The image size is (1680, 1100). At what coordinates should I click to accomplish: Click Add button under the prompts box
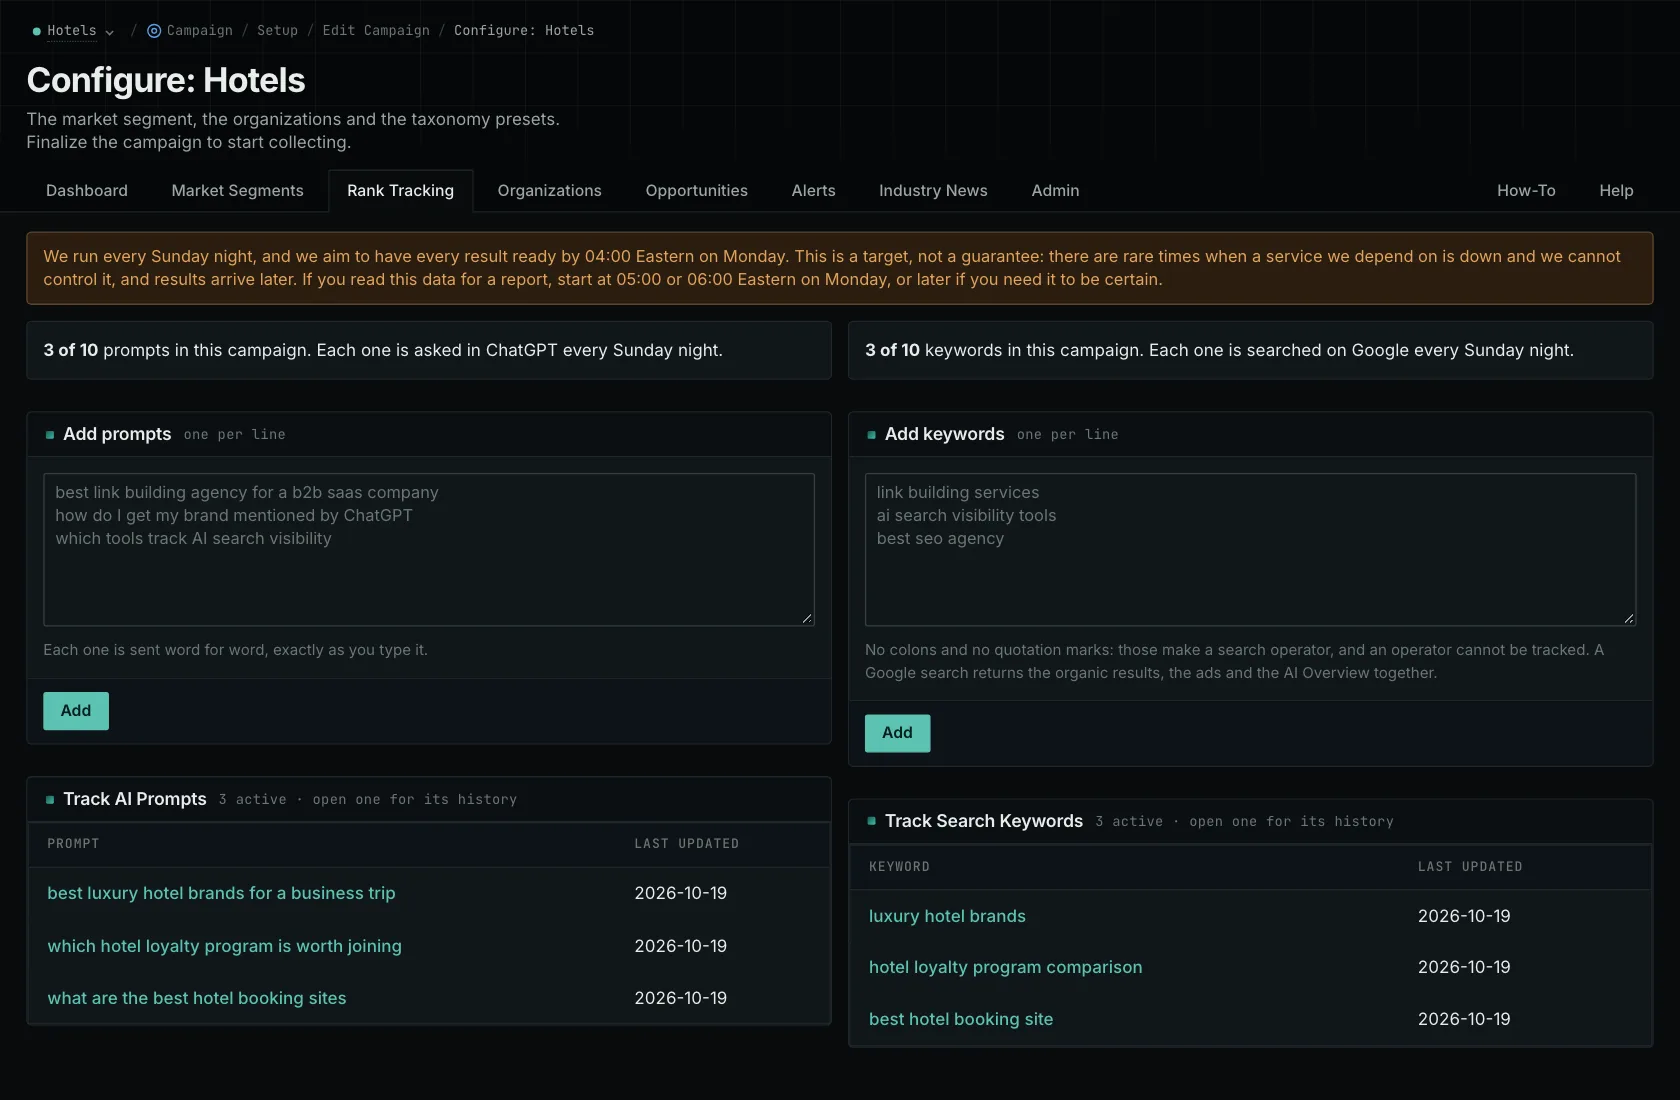click(x=76, y=711)
